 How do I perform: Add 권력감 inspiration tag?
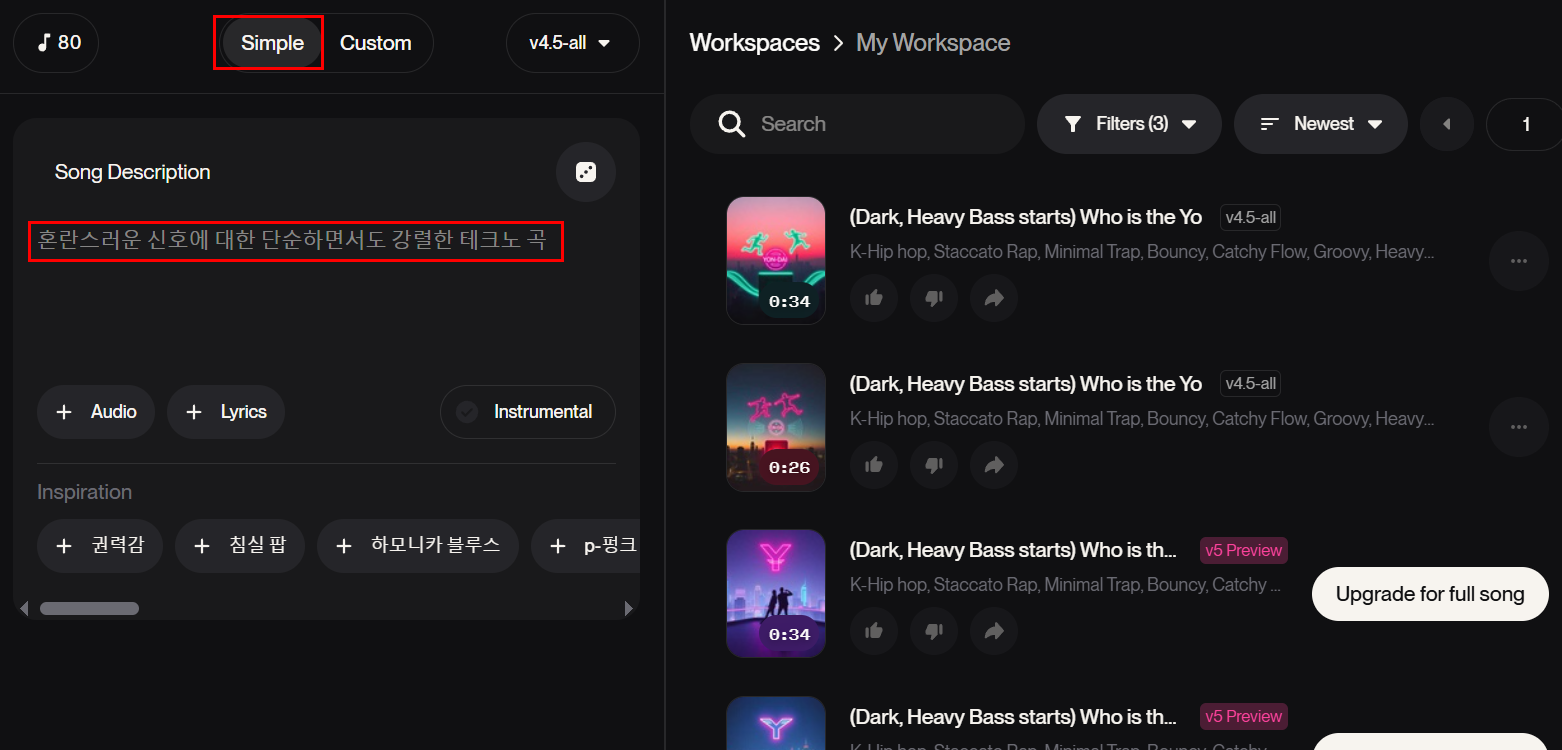100,546
